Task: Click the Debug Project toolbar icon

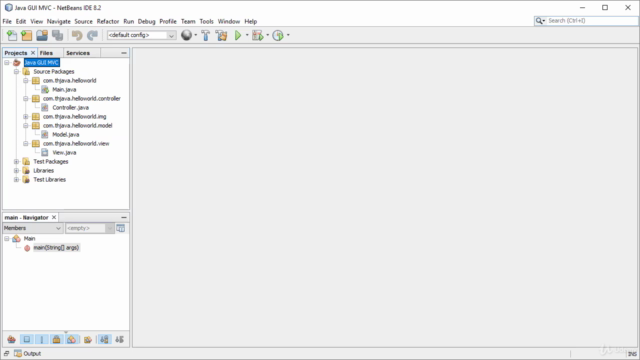Action: tap(258, 36)
